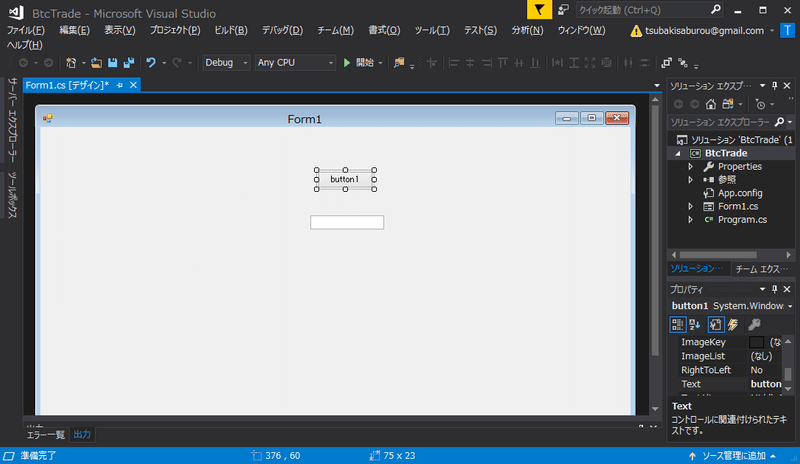This screenshot has width=800, height=464.
Task: Open the button1 object selector dropdown
Action: click(x=790, y=306)
